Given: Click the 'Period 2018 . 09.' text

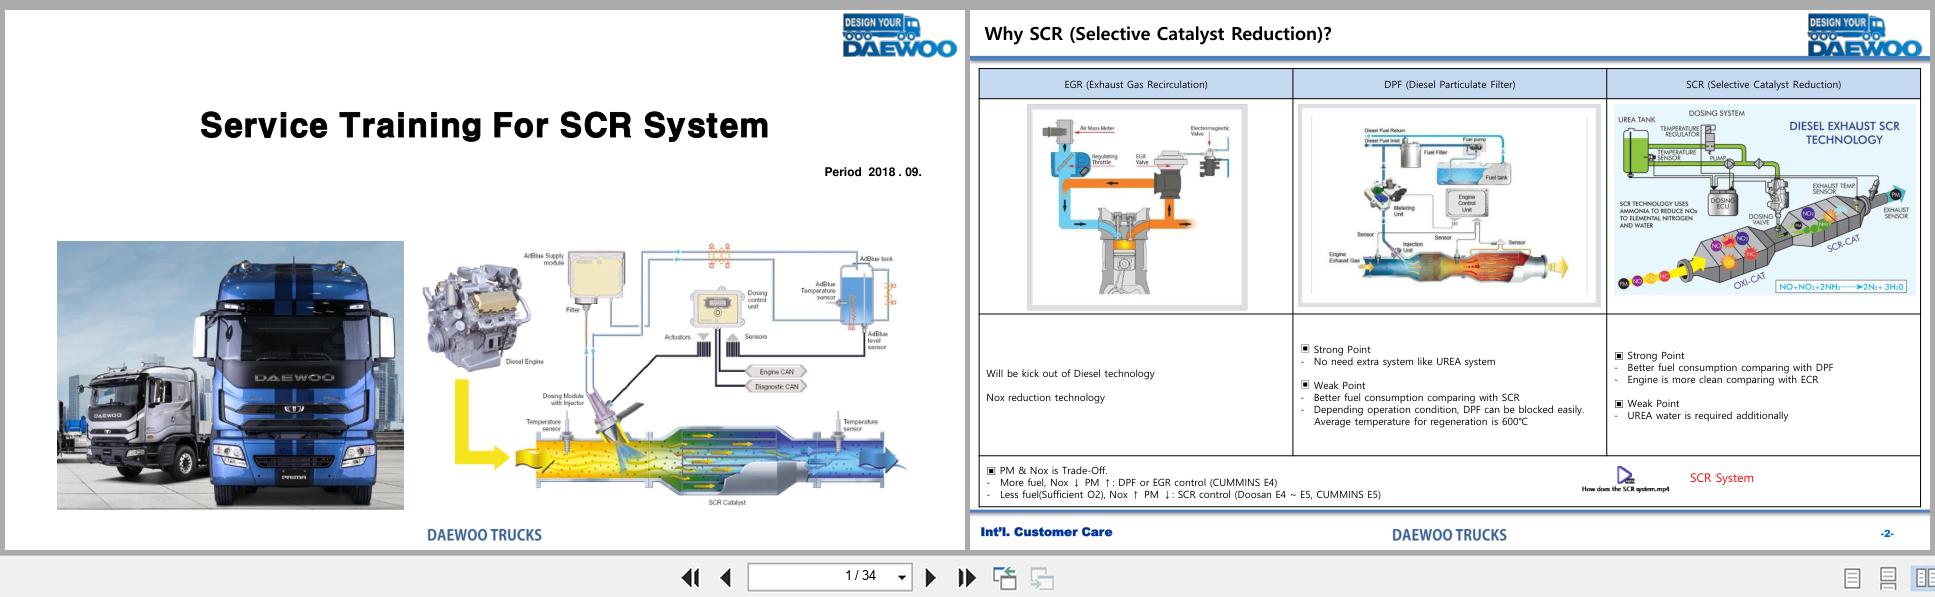Looking at the screenshot, I should (872, 172).
